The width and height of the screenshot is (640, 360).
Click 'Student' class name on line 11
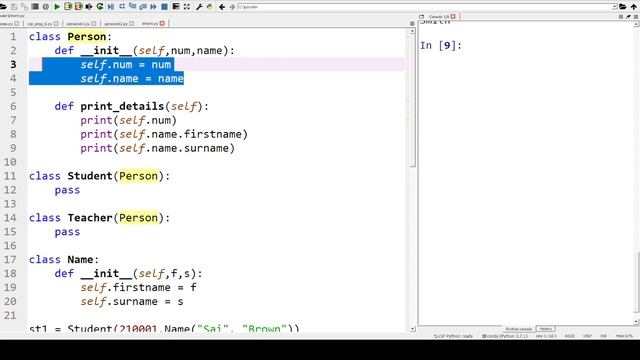pyautogui.click(x=90, y=176)
